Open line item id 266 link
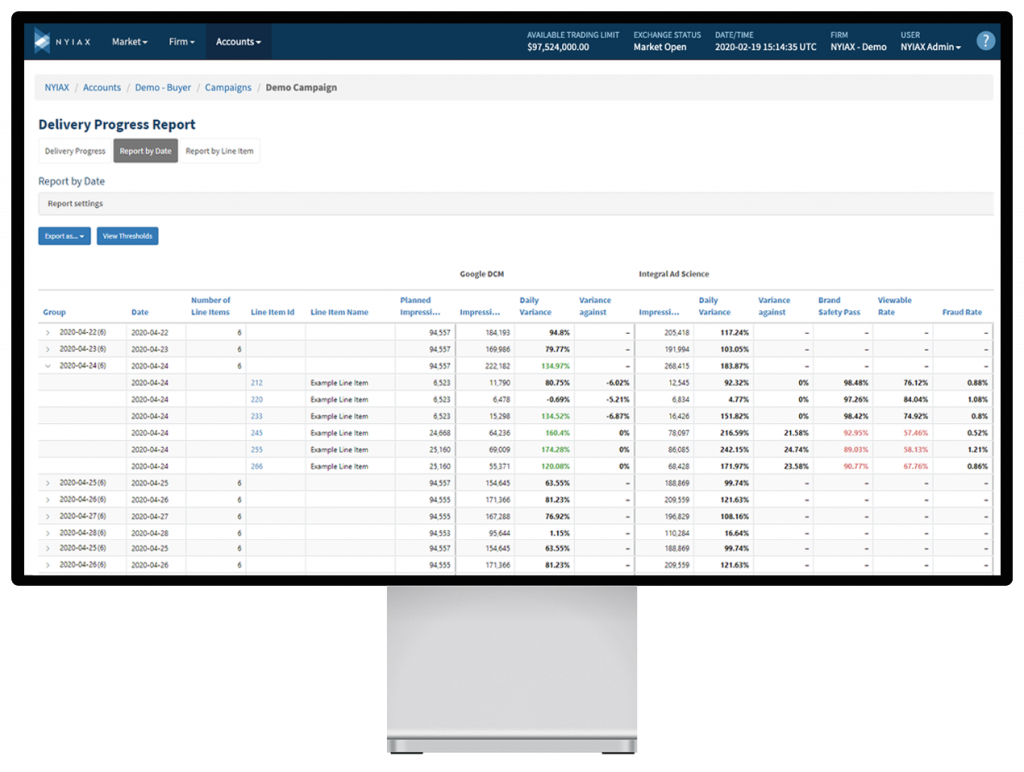This screenshot has height=772, width=1024. pos(257,466)
